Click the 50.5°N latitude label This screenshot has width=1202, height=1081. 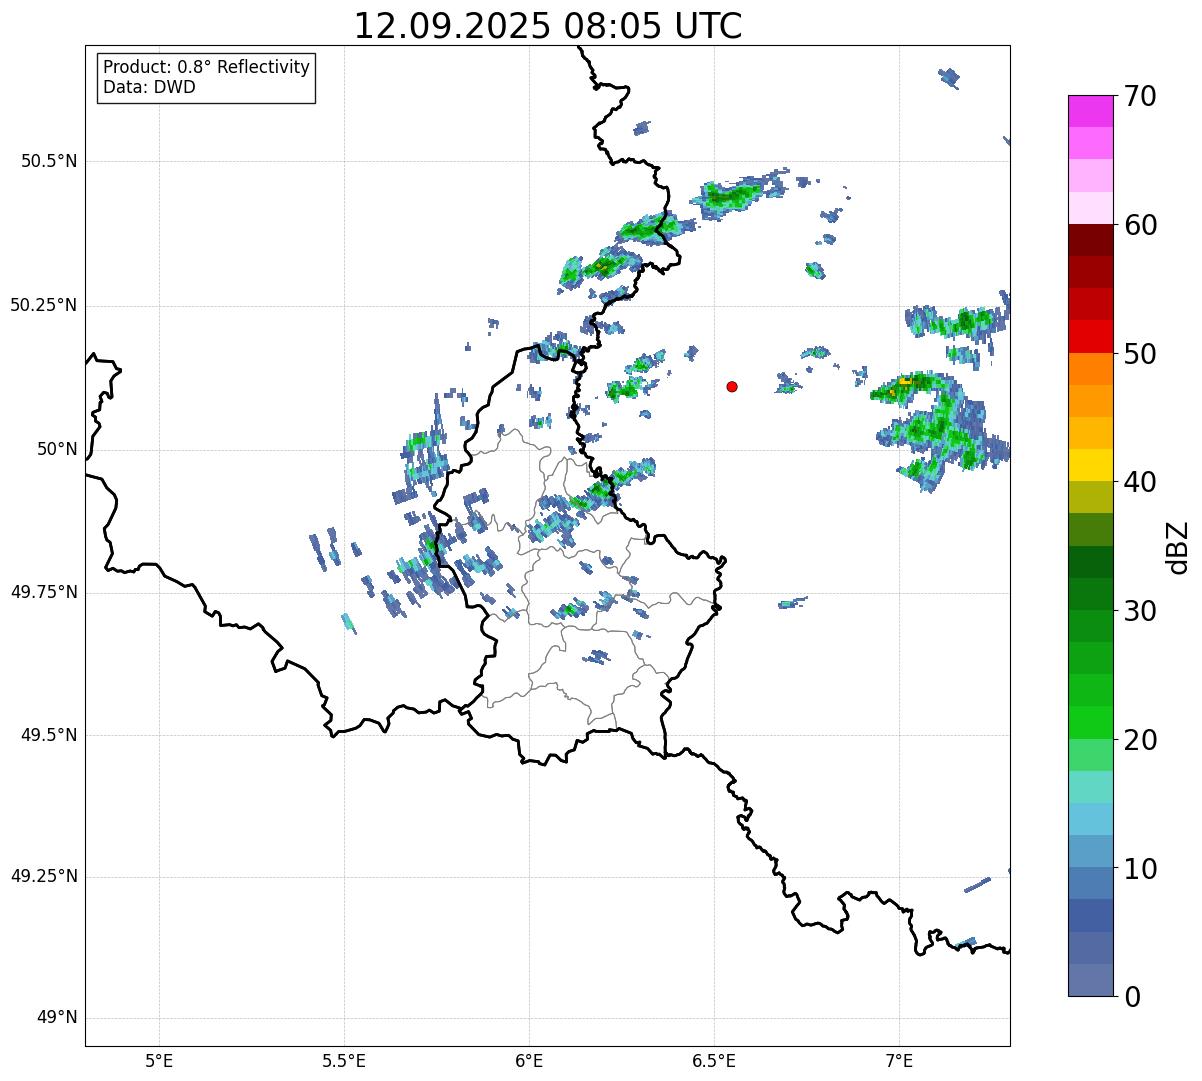coord(50,161)
